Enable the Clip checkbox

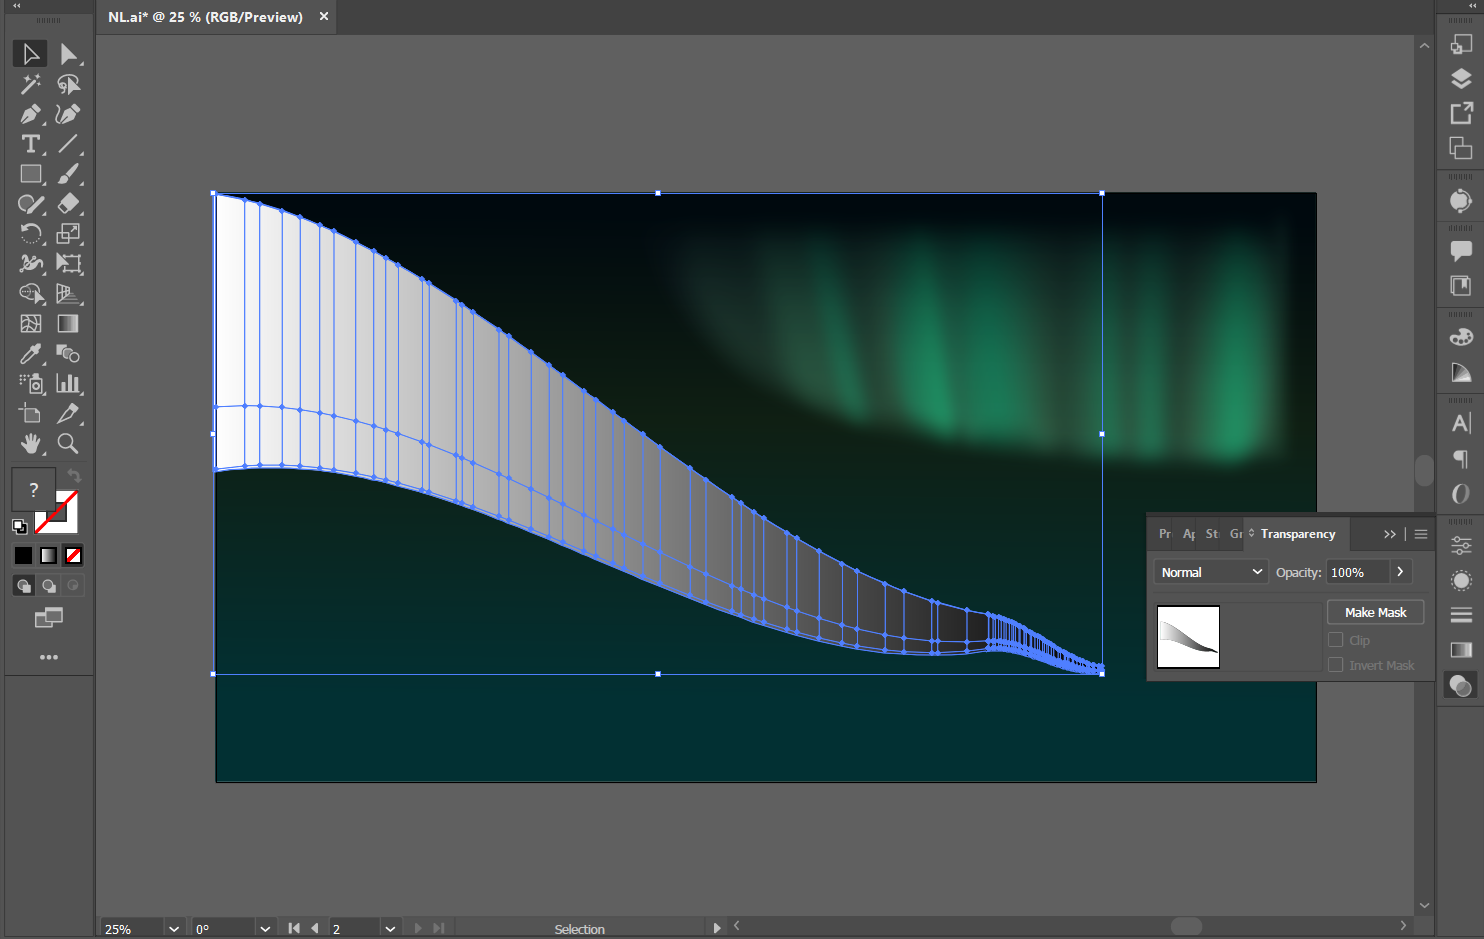pos(1335,640)
